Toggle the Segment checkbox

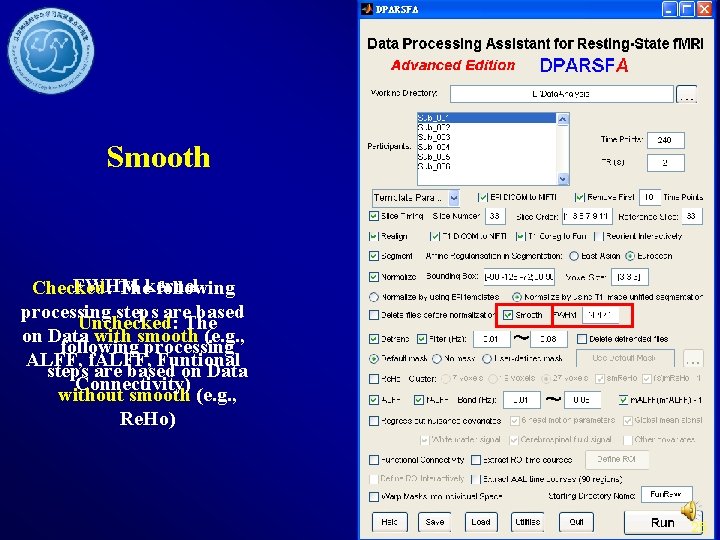click(374, 256)
